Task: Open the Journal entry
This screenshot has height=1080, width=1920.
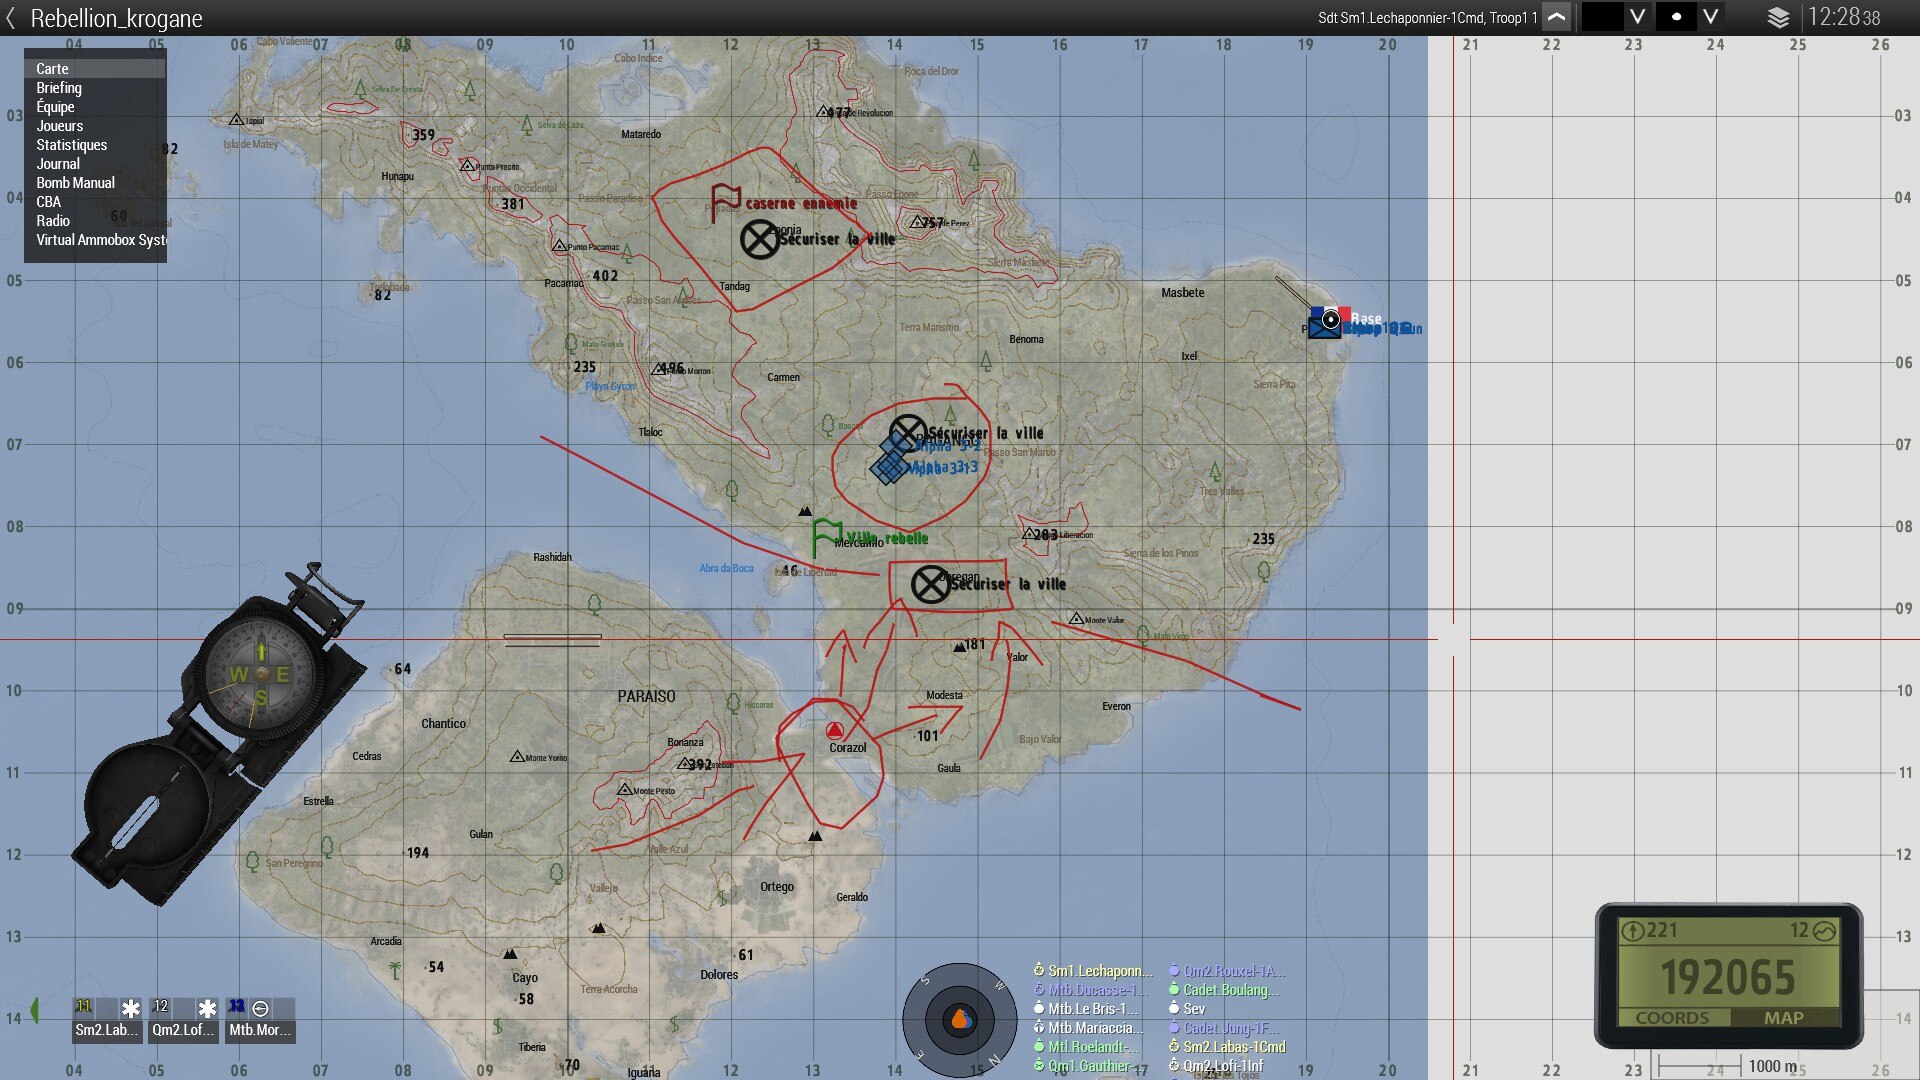Action: (95, 164)
